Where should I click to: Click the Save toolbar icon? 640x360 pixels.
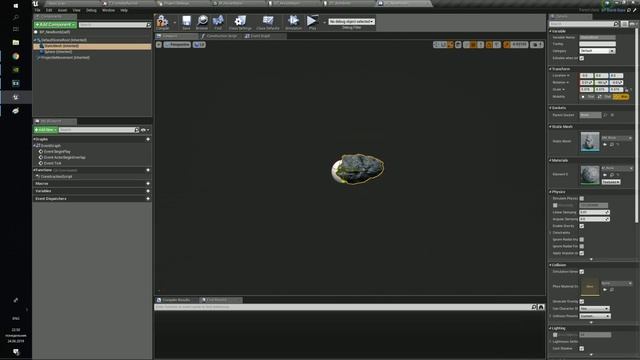pos(186,22)
